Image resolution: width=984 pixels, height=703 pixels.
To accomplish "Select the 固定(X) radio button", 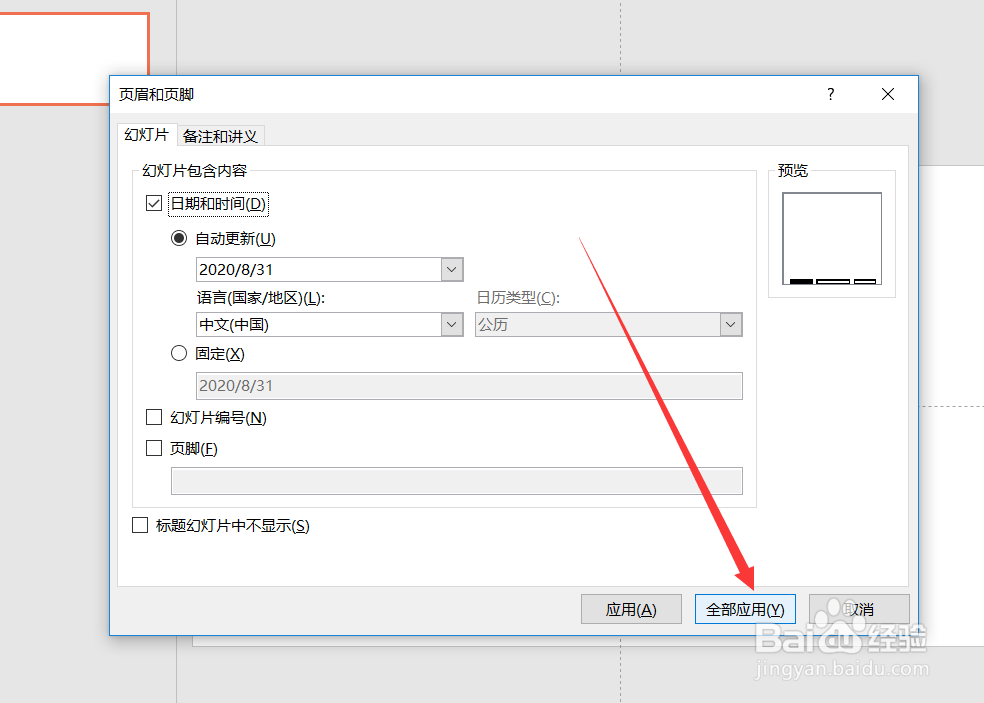I will click(x=179, y=353).
